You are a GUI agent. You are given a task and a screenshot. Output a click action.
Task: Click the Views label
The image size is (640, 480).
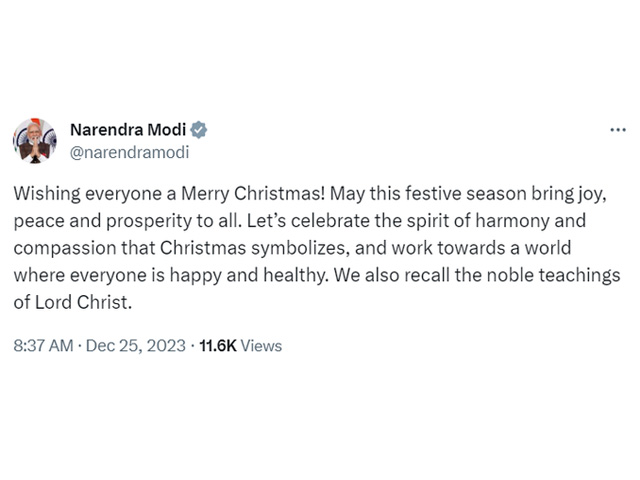(261, 346)
